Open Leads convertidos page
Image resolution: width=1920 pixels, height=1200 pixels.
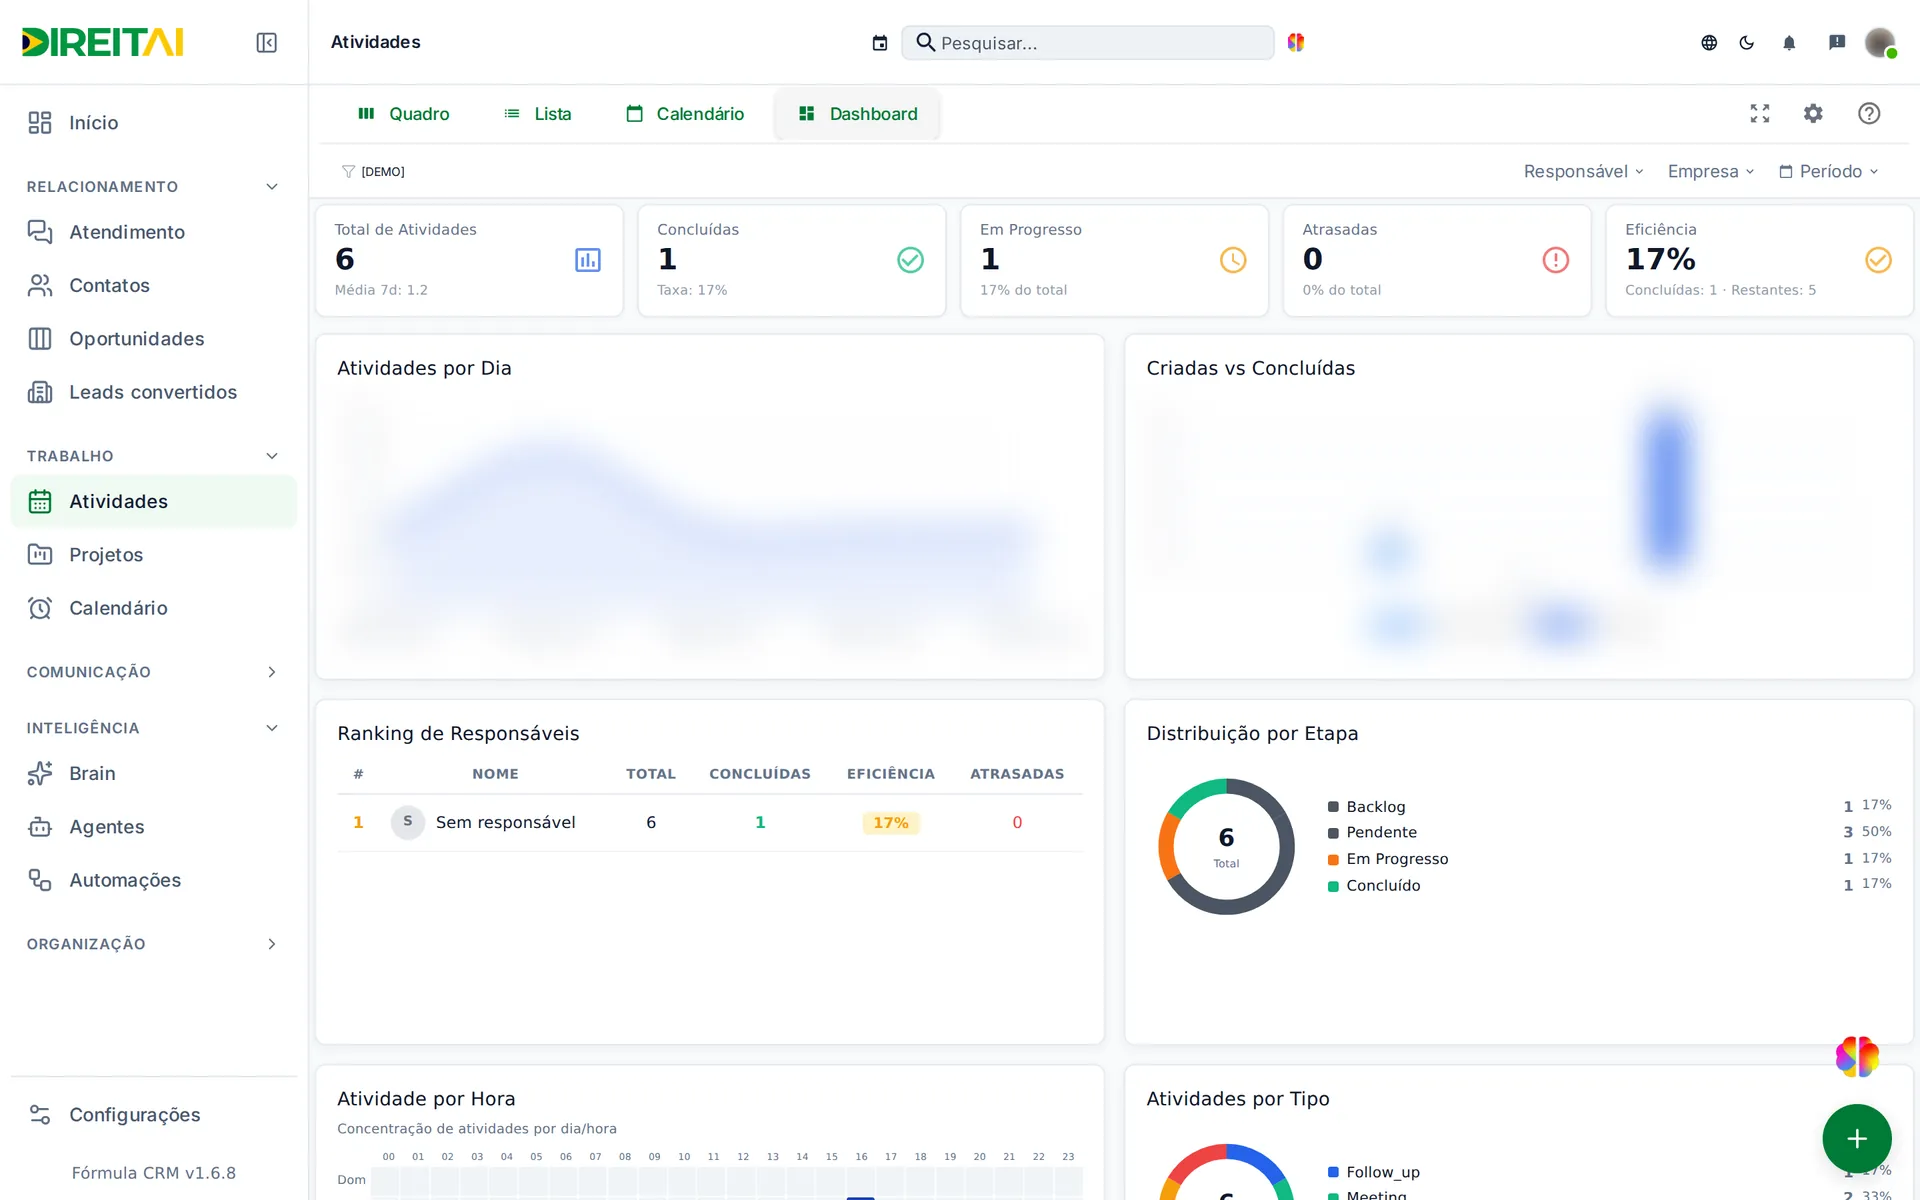154,392
